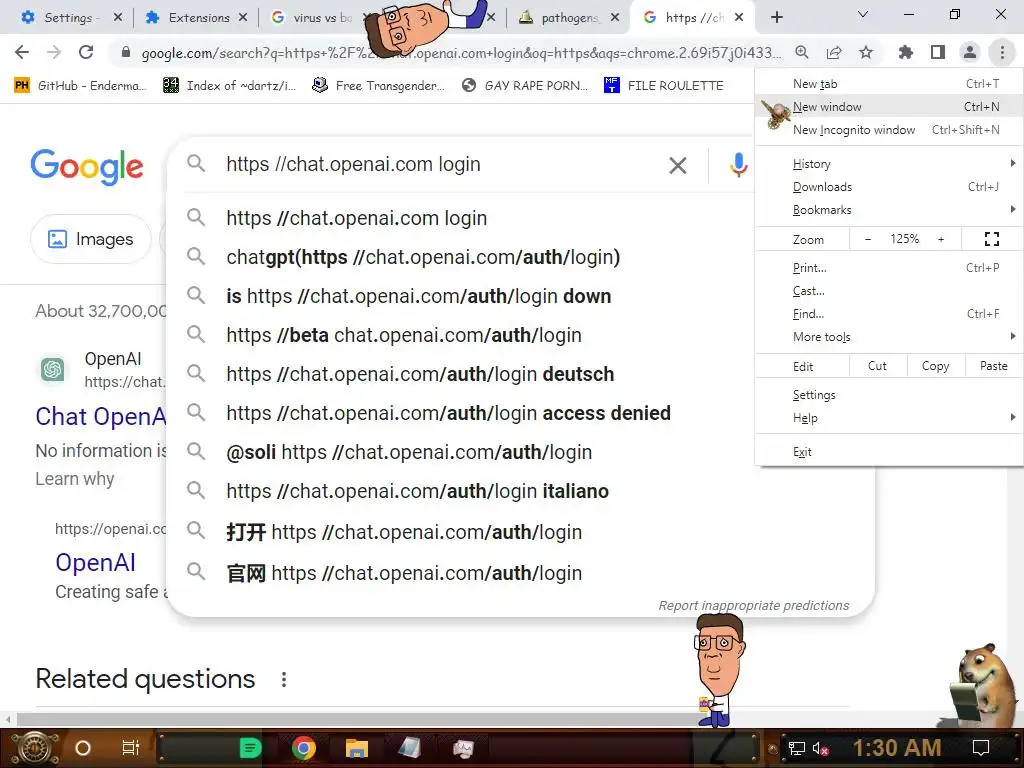Close the Settings tab

[x=118, y=18]
